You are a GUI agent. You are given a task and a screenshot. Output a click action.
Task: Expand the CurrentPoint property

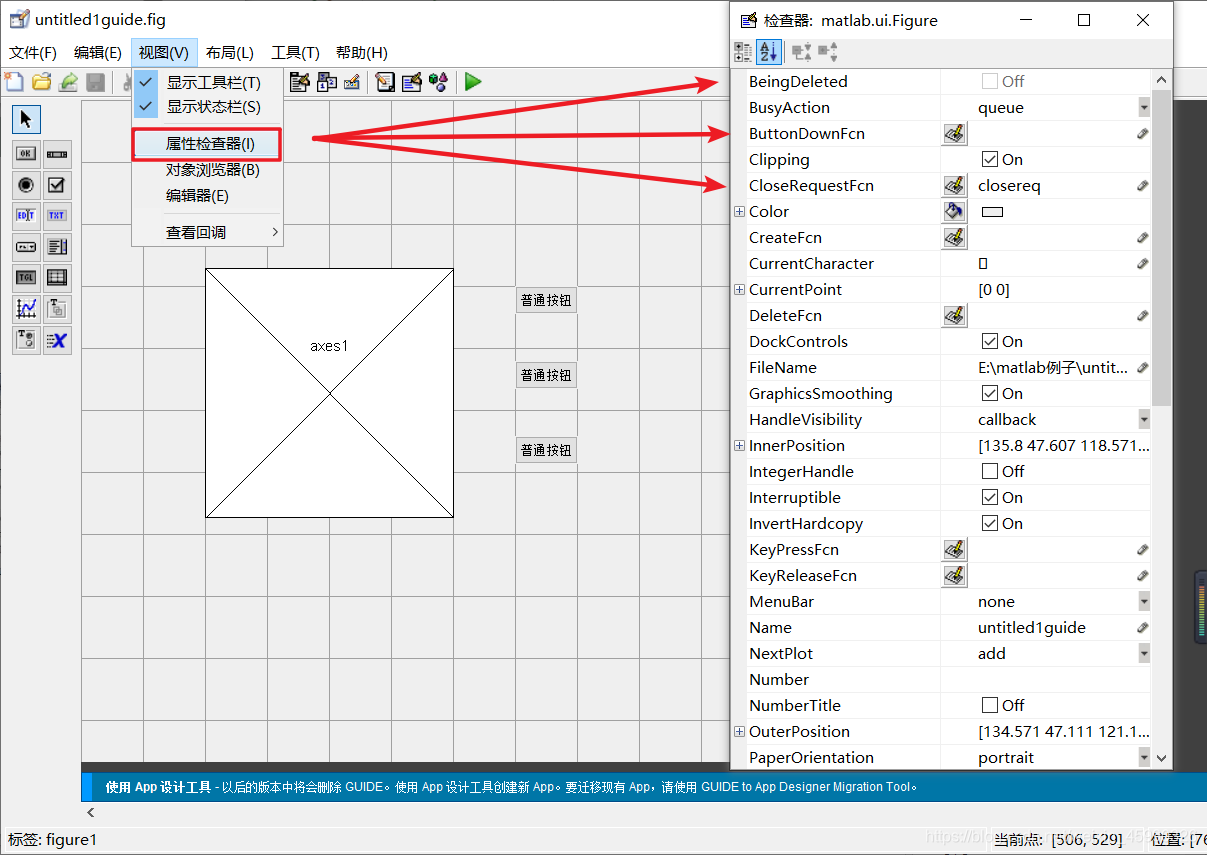(x=739, y=289)
